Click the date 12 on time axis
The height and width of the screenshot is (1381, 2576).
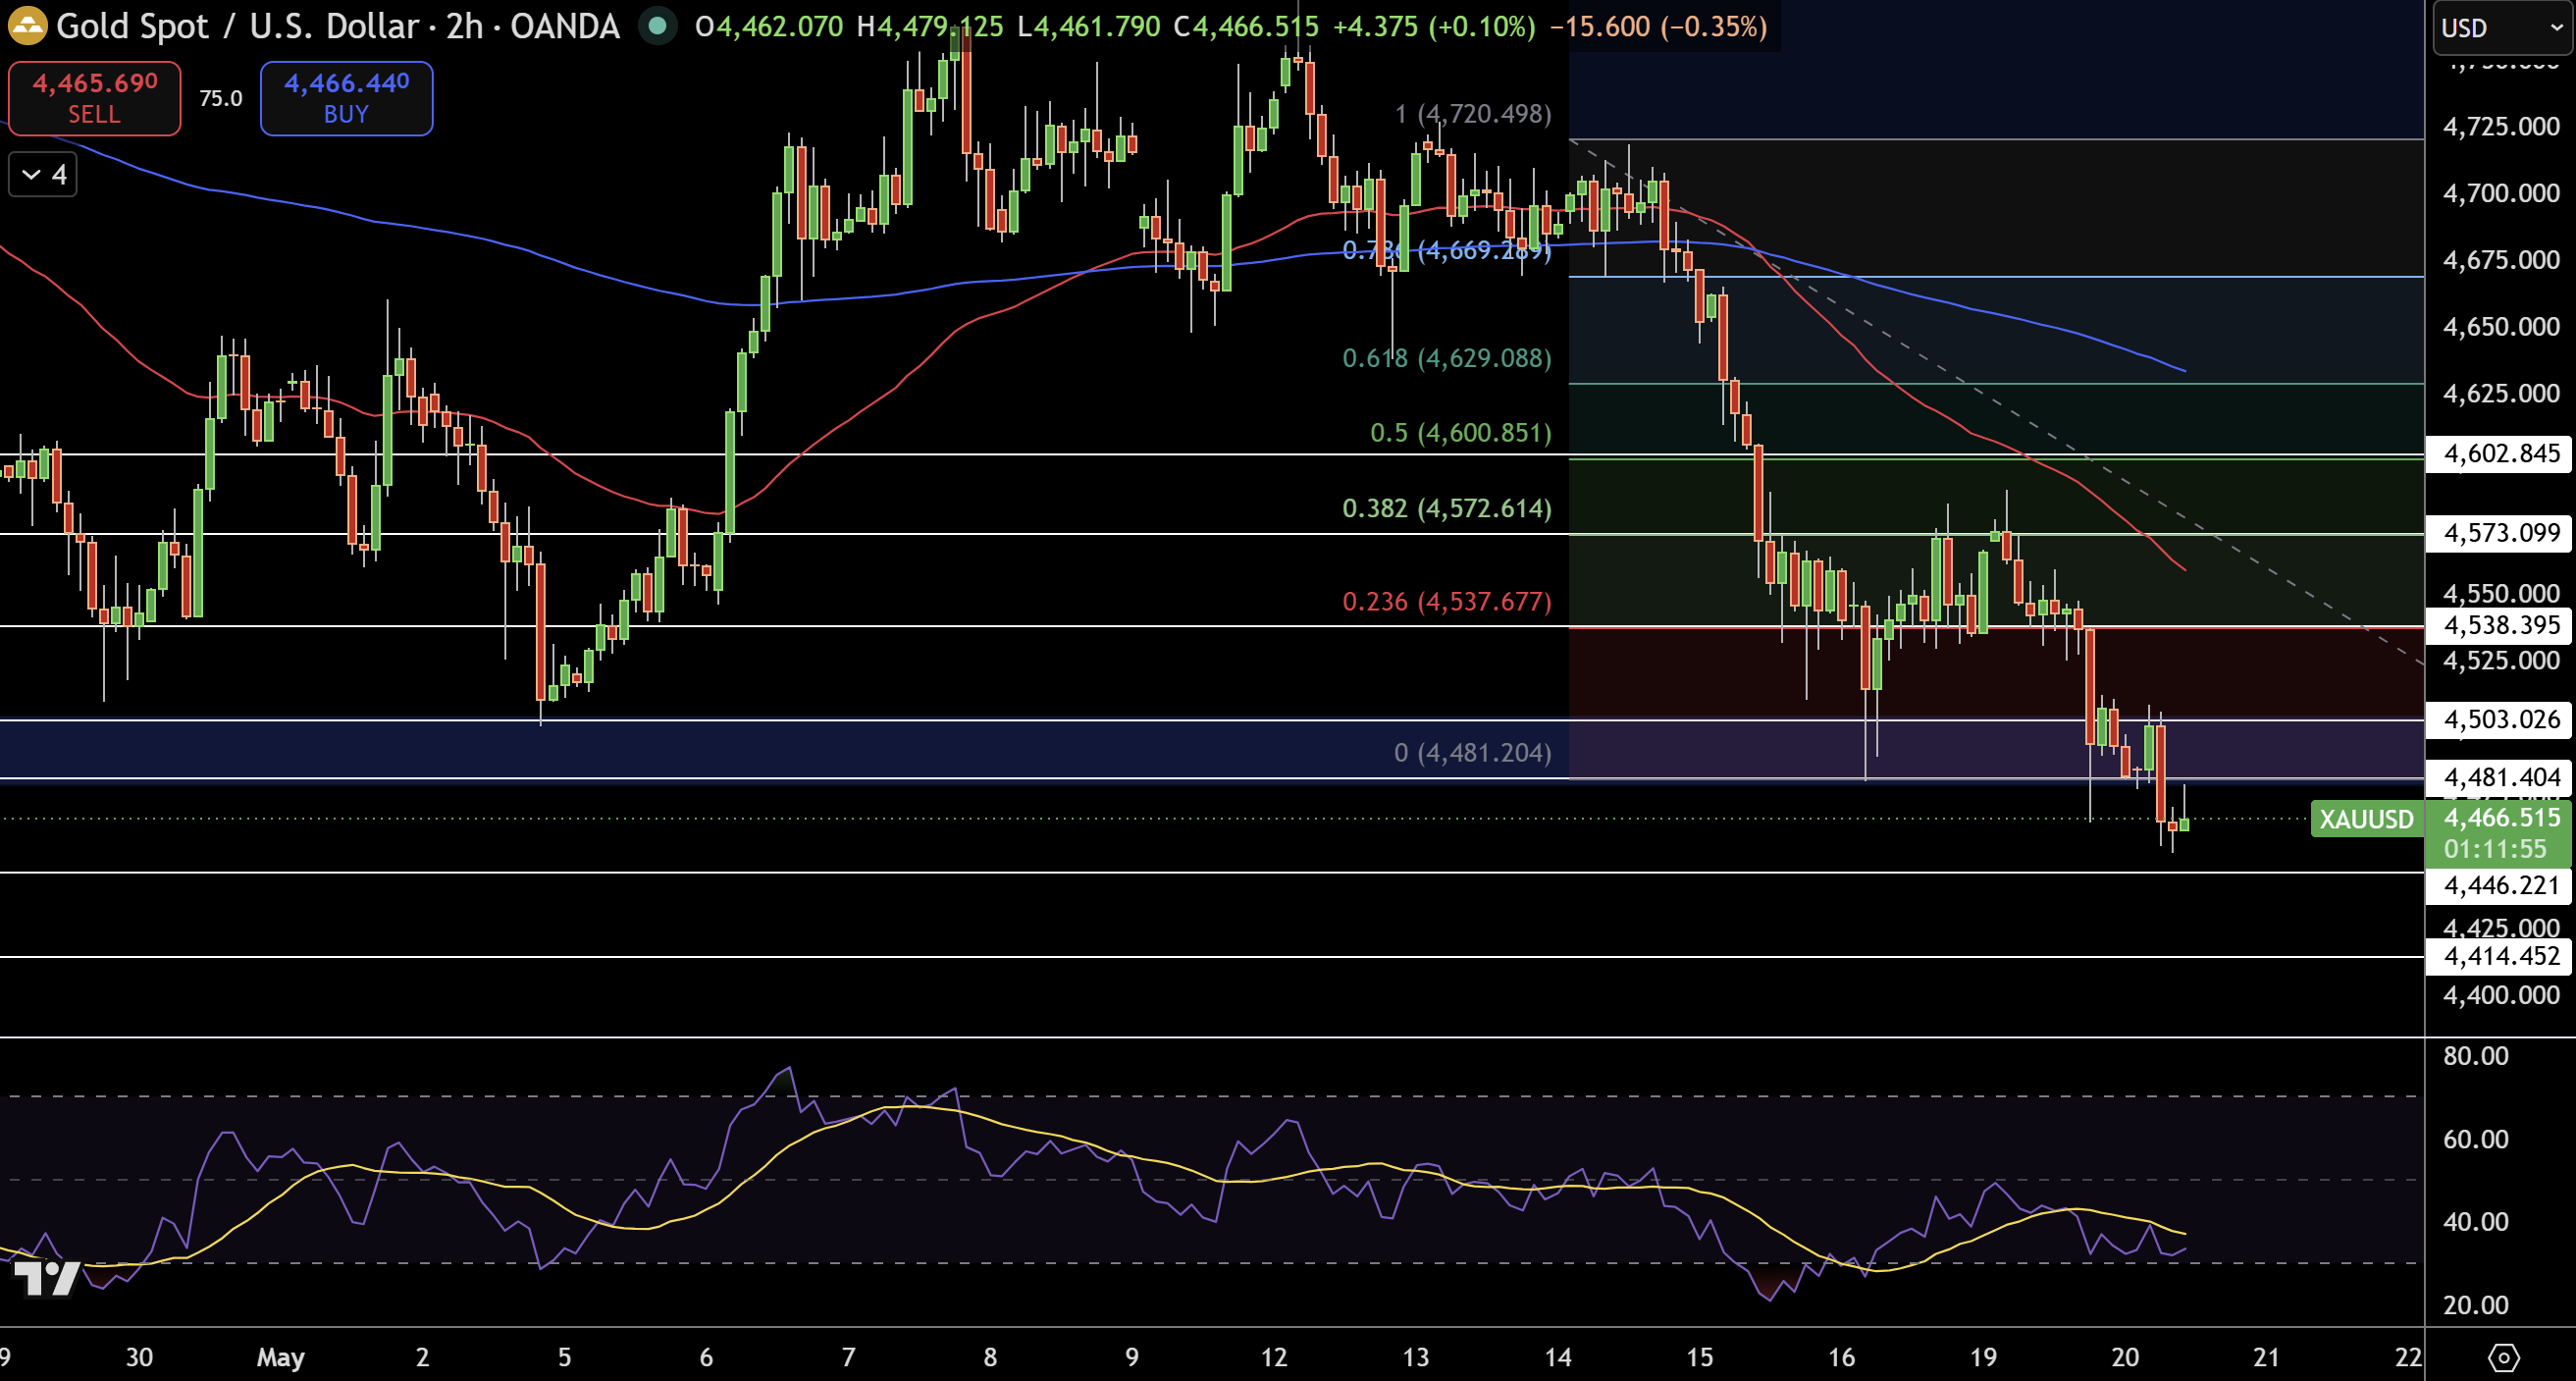click(x=1273, y=1357)
